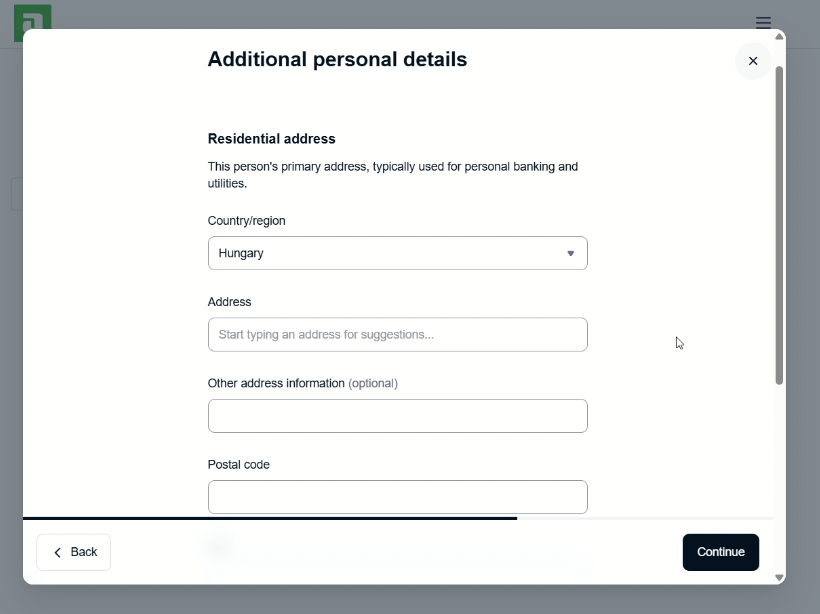Close the Additional personal details dialog

click(753, 61)
